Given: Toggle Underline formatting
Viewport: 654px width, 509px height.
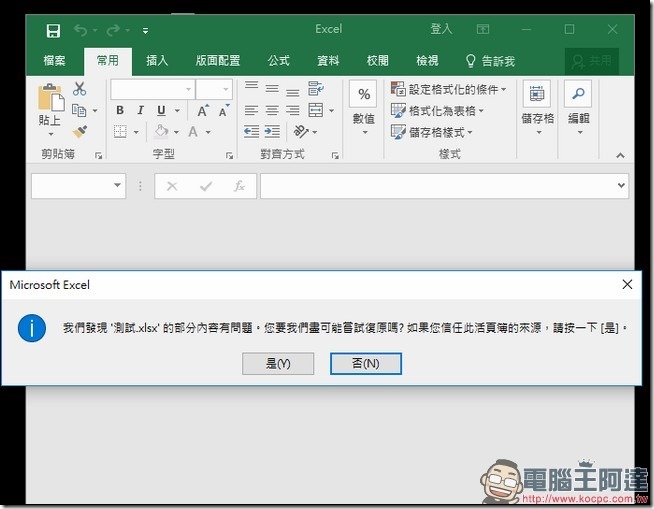Looking at the screenshot, I should (x=158, y=111).
